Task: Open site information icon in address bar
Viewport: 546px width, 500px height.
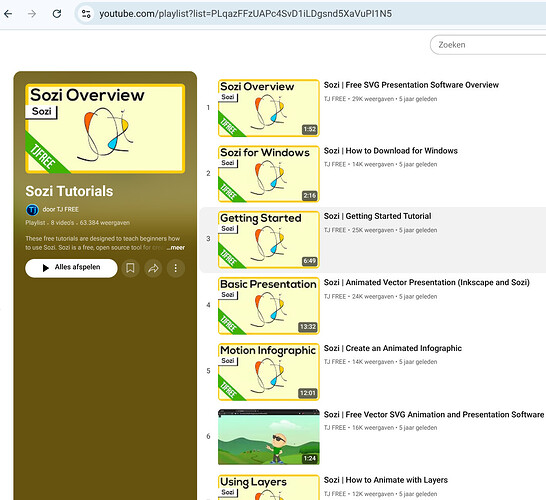Action: pyautogui.click(x=86, y=14)
